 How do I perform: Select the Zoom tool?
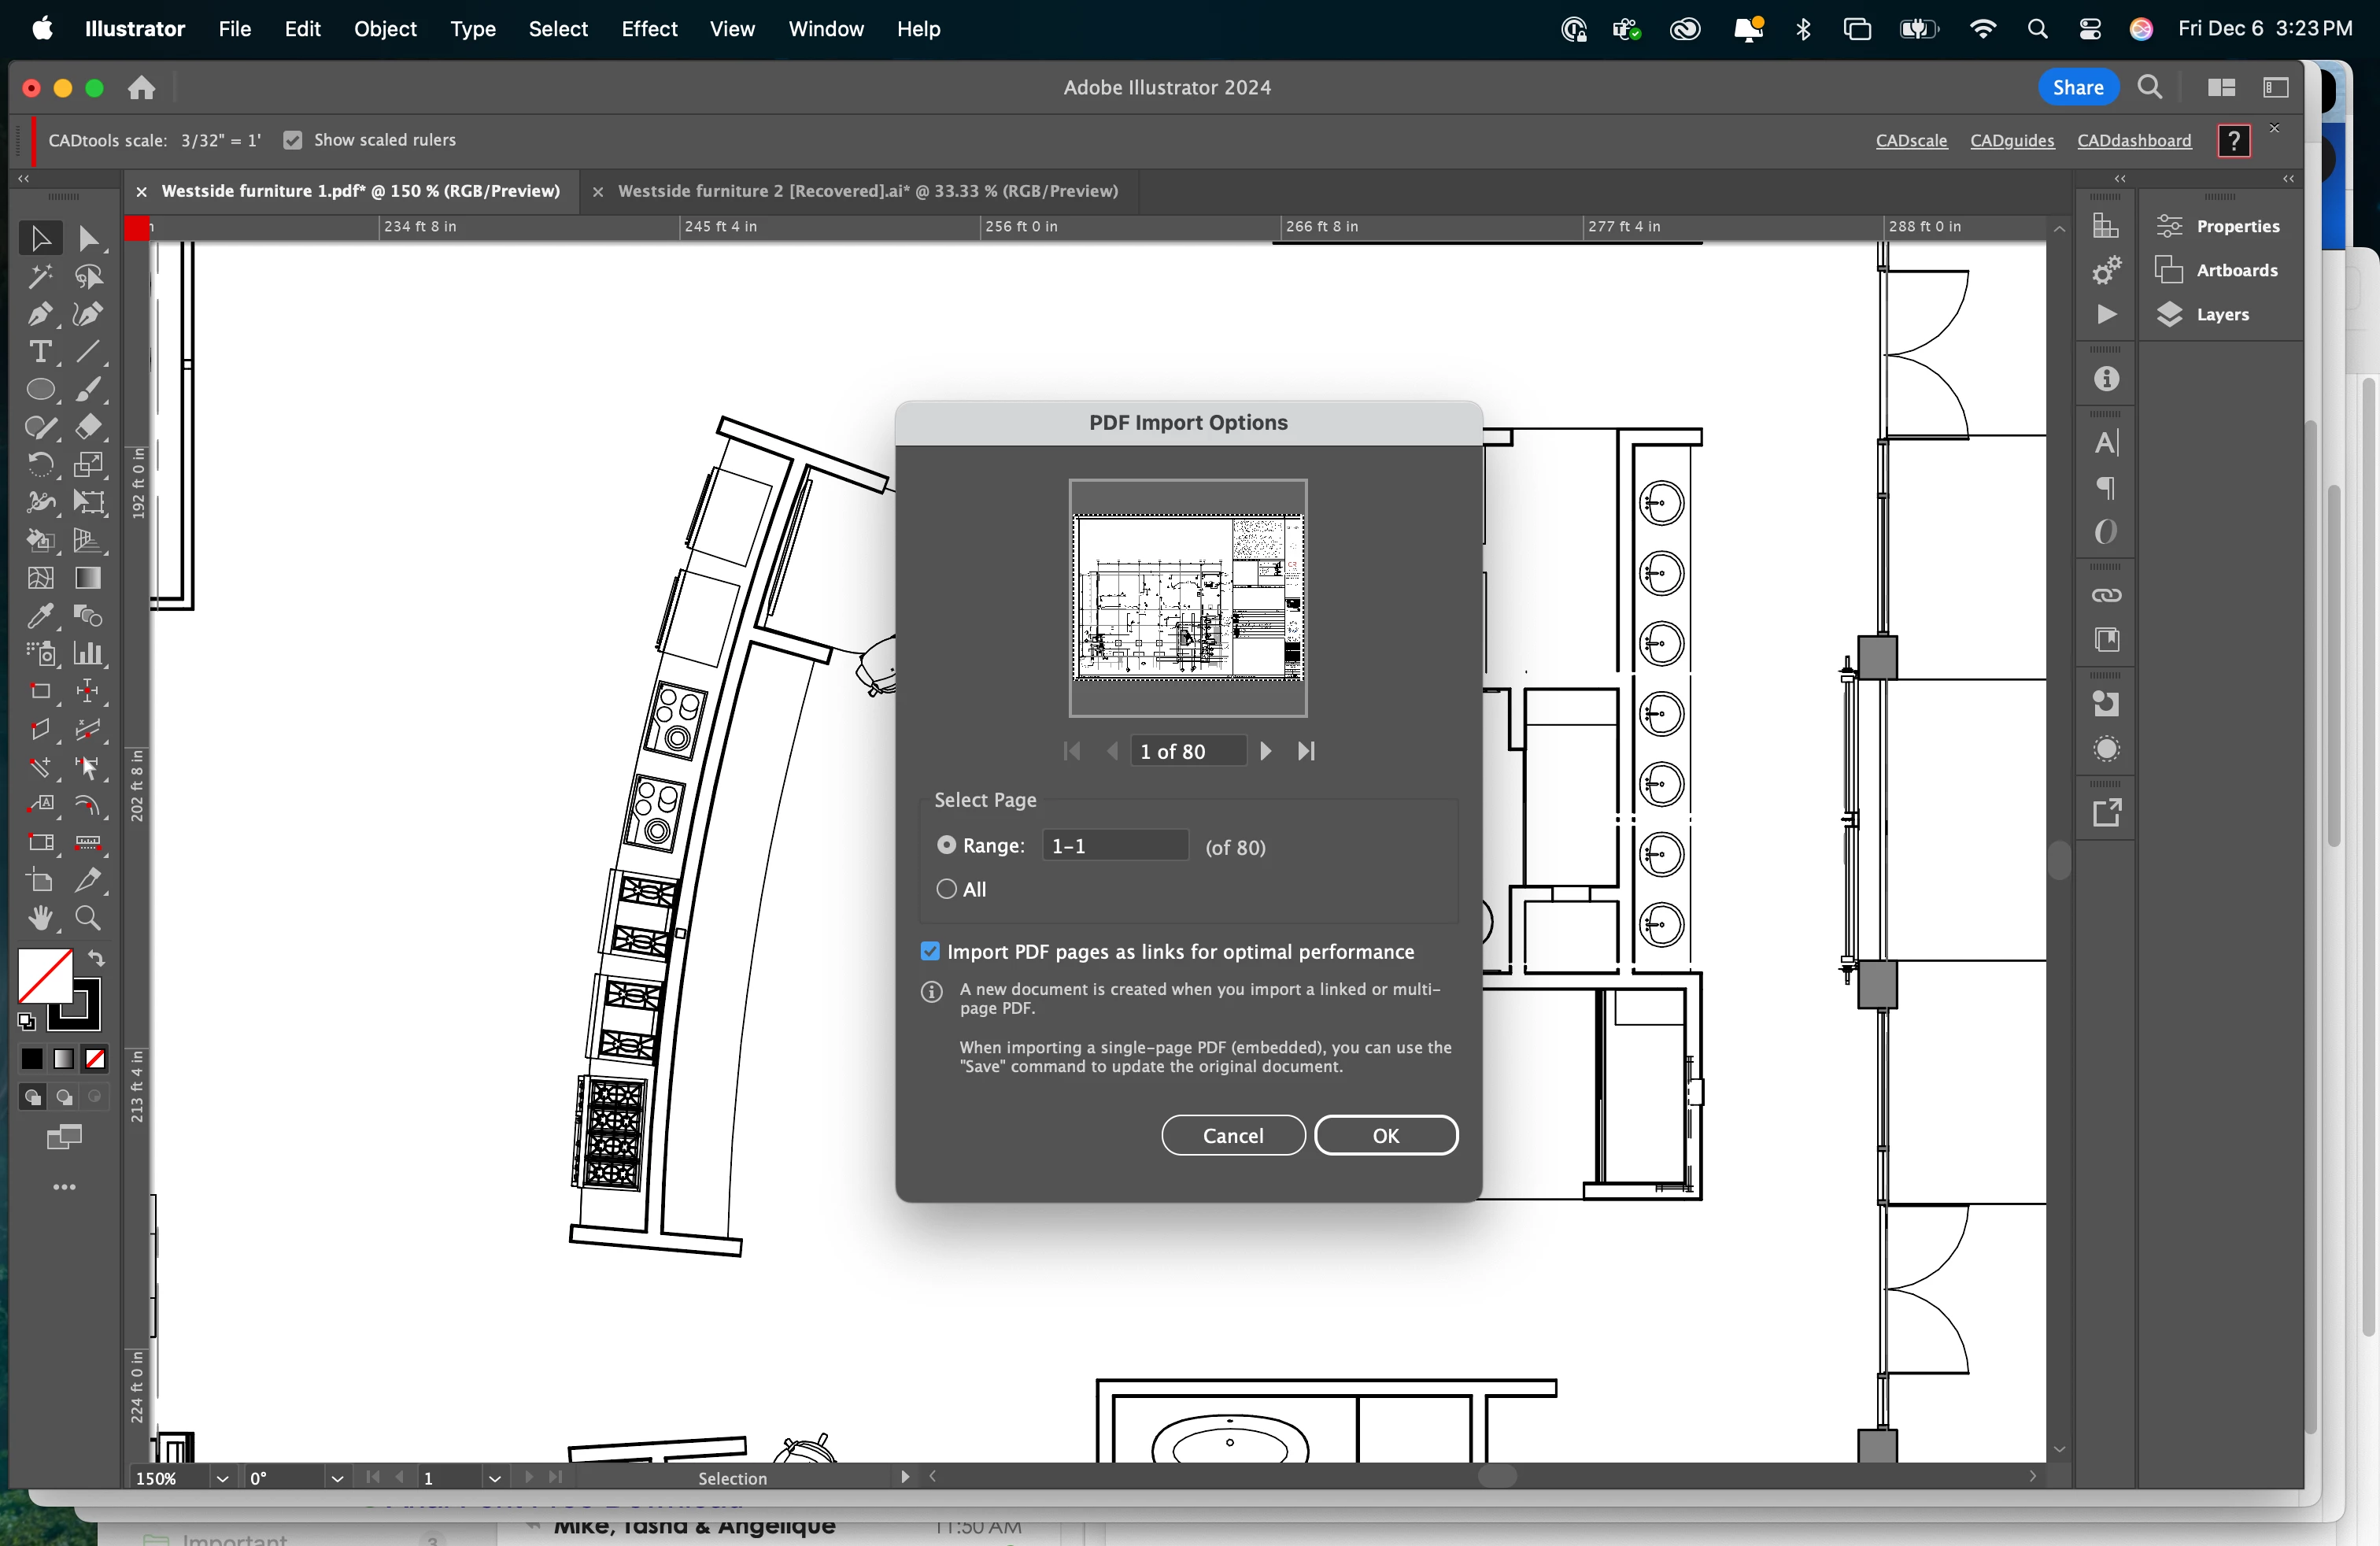pos(88,918)
